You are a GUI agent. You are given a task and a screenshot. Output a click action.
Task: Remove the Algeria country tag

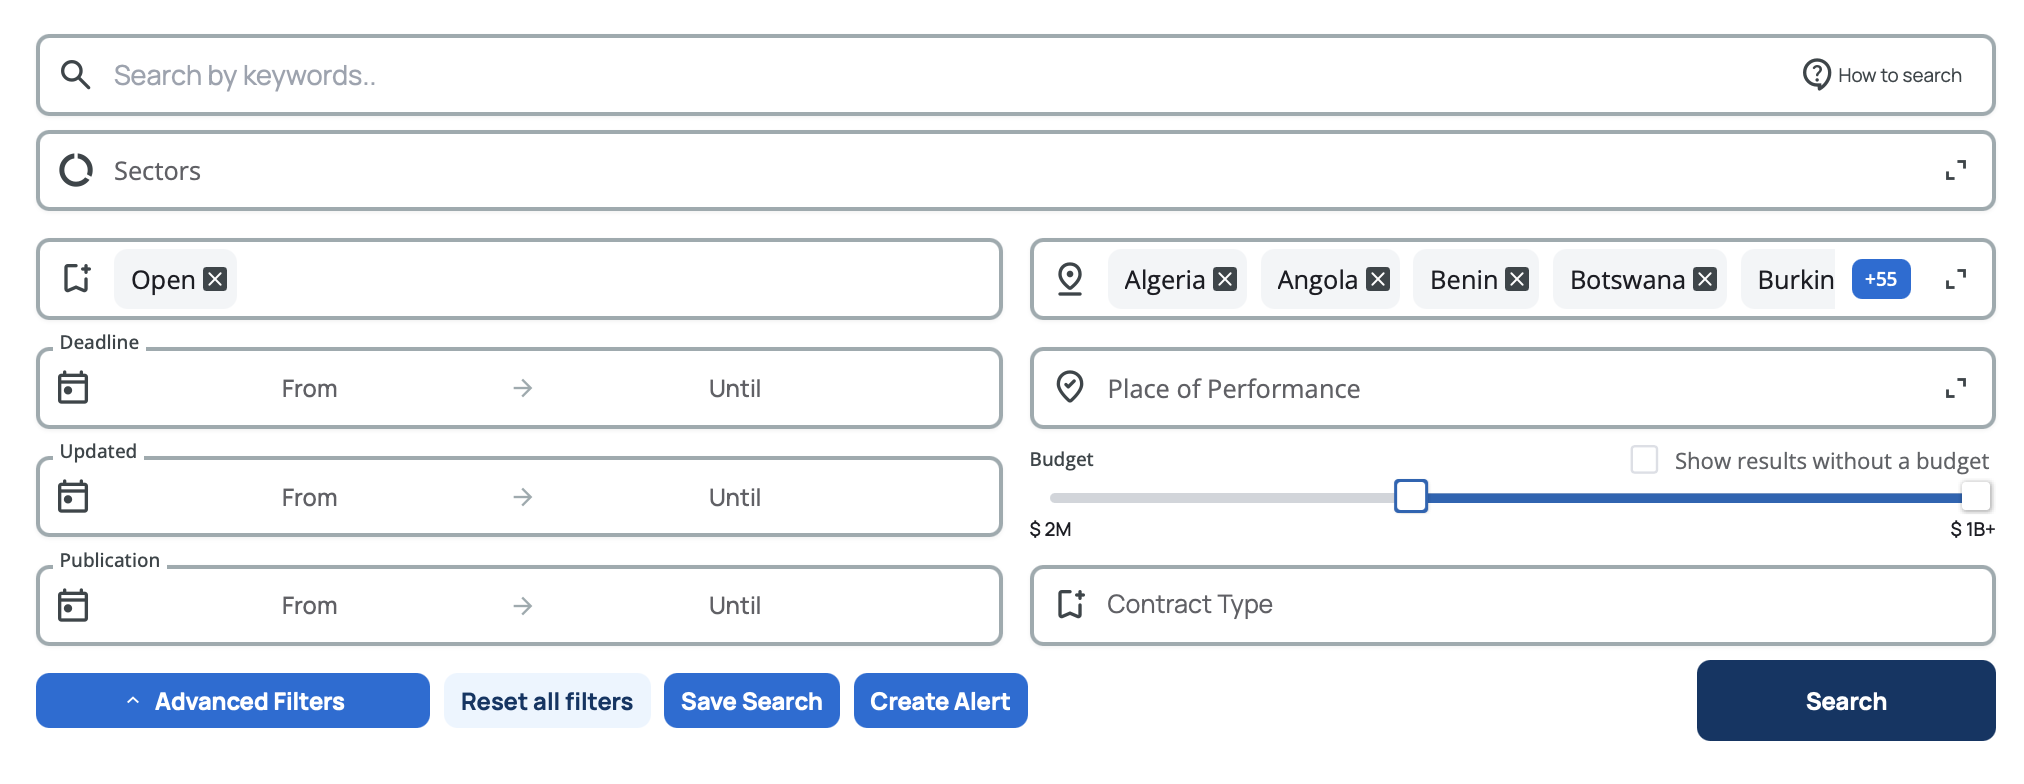click(1225, 280)
